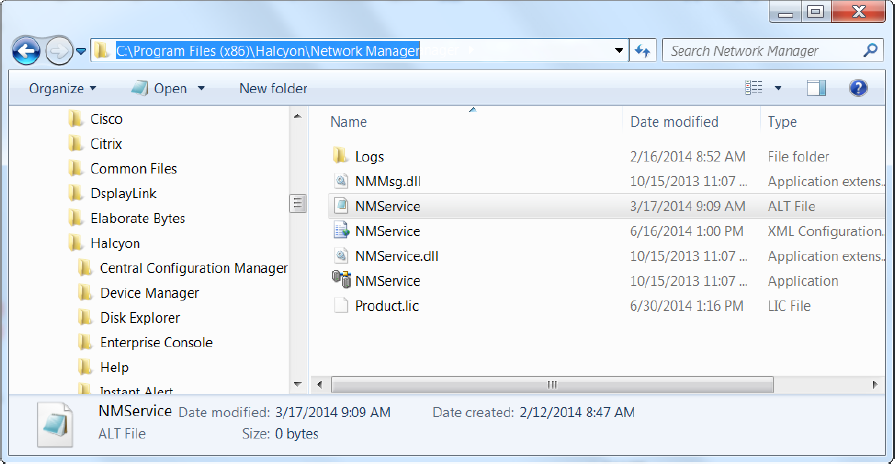Image resolution: width=895 pixels, height=464 pixels.
Task: Sort by Date modified column header
Action: click(674, 122)
